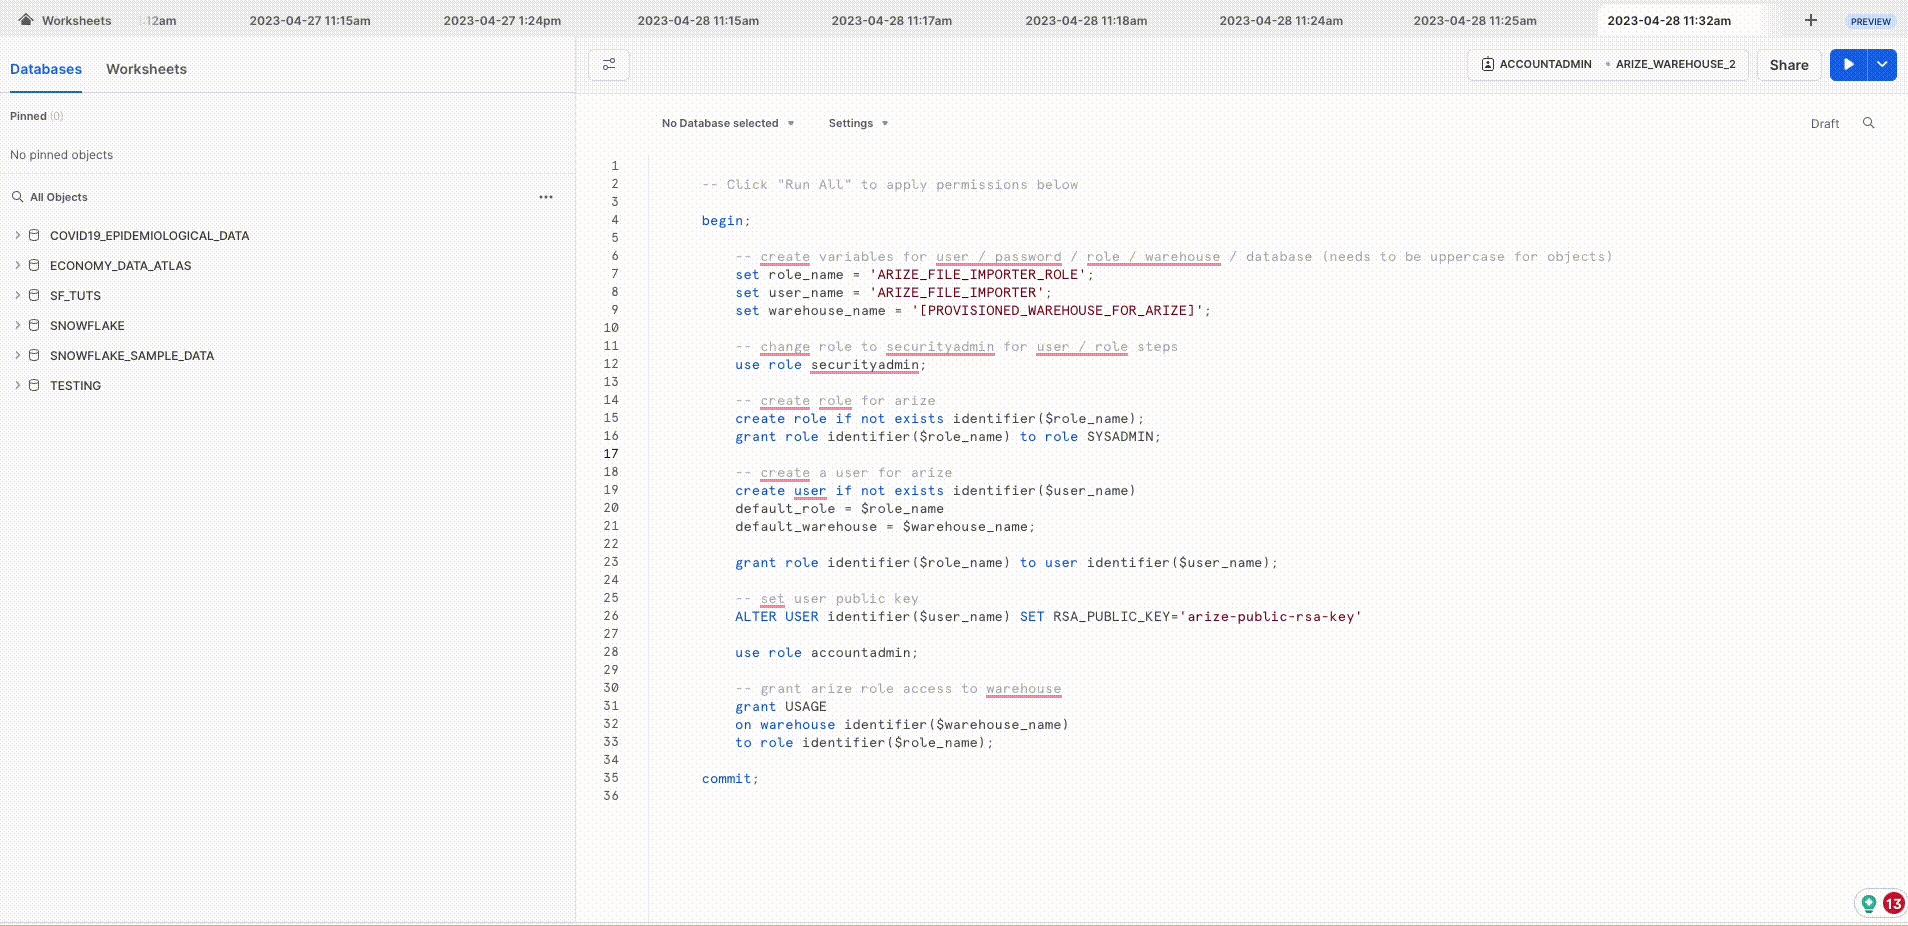
Task: Click 'securityadmin' word on line 12
Action: tap(864, 365)
